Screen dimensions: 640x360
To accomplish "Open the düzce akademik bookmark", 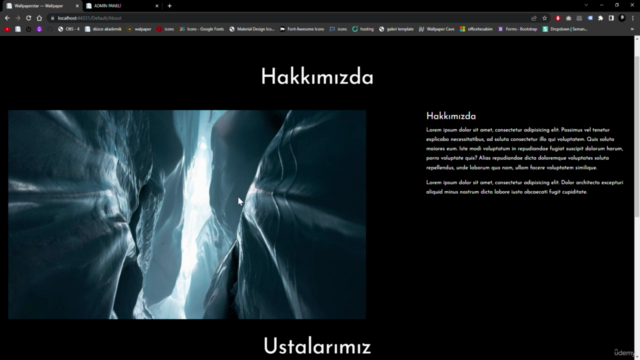I will [103, 29].
